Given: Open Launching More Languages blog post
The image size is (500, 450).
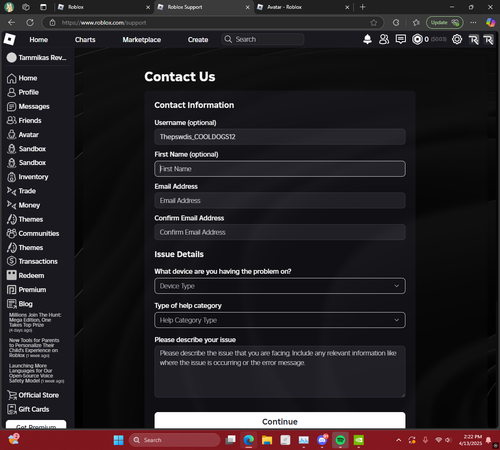Looking at the screenshot, I should 36,373.
